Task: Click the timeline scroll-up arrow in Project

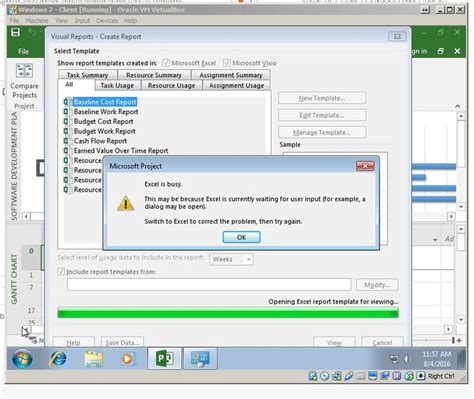Action: (x=461, y=116)
